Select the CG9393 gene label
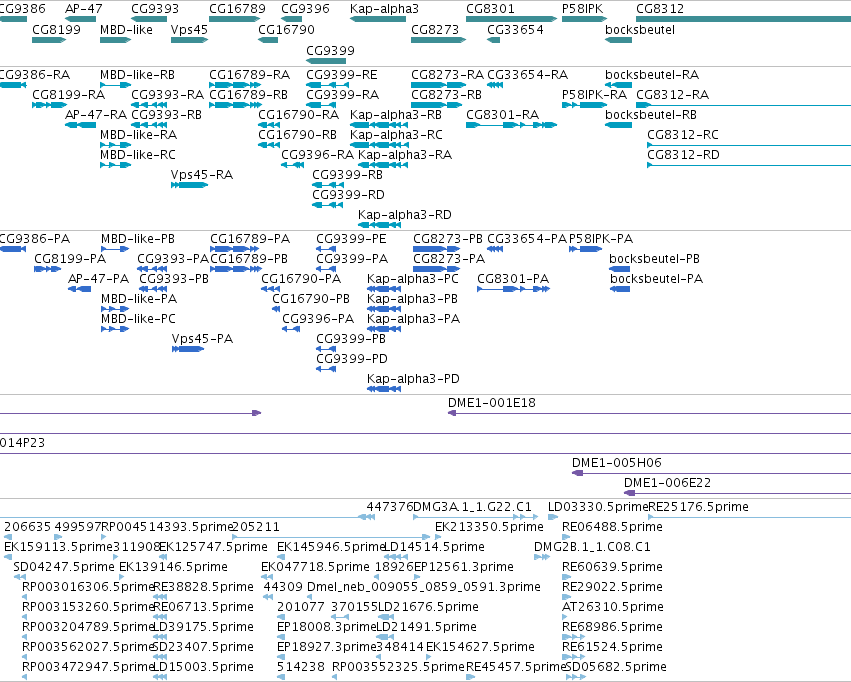 coord(155,9)
